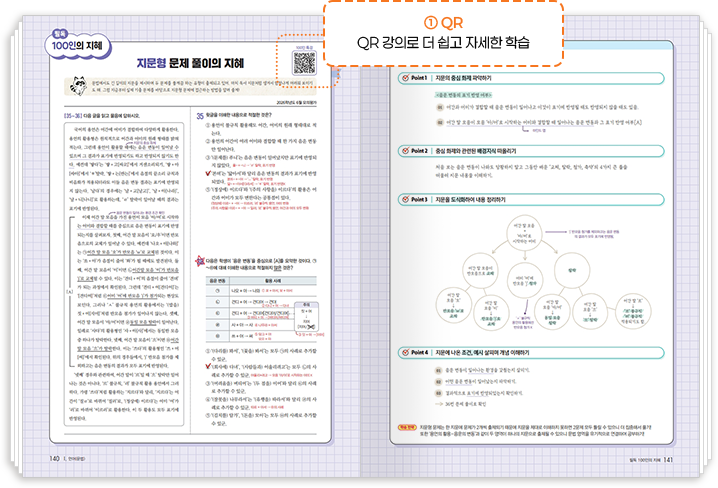Image resolution: width=718 pixels, height=488 pixels.
Task: Click the '100인의 지혜' cloud badge
Action: (77, 45)
